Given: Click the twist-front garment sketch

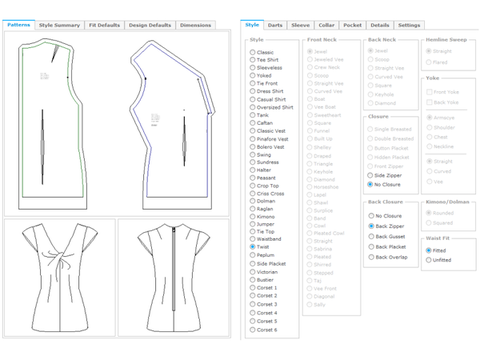Looking at the screenshot, I should [60, 277].
